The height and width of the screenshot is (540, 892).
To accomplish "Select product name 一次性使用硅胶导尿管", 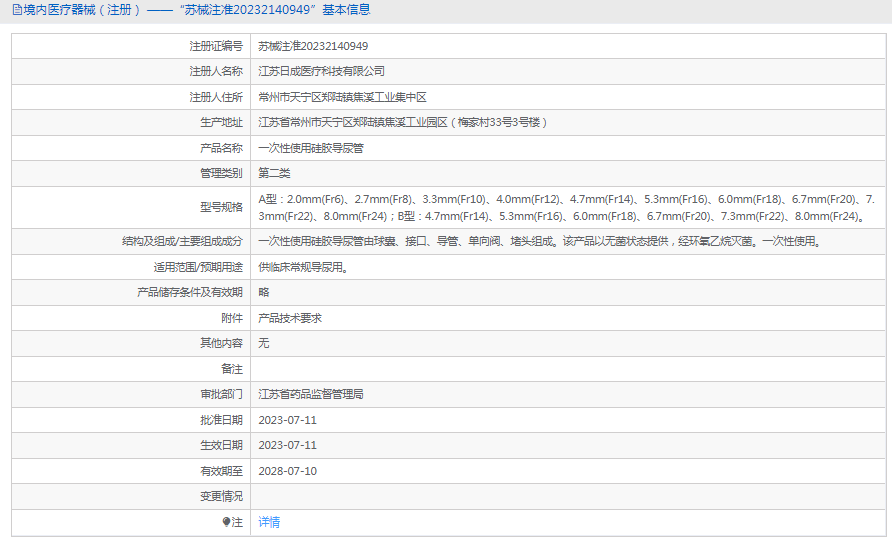I will [x=311, y=148].
